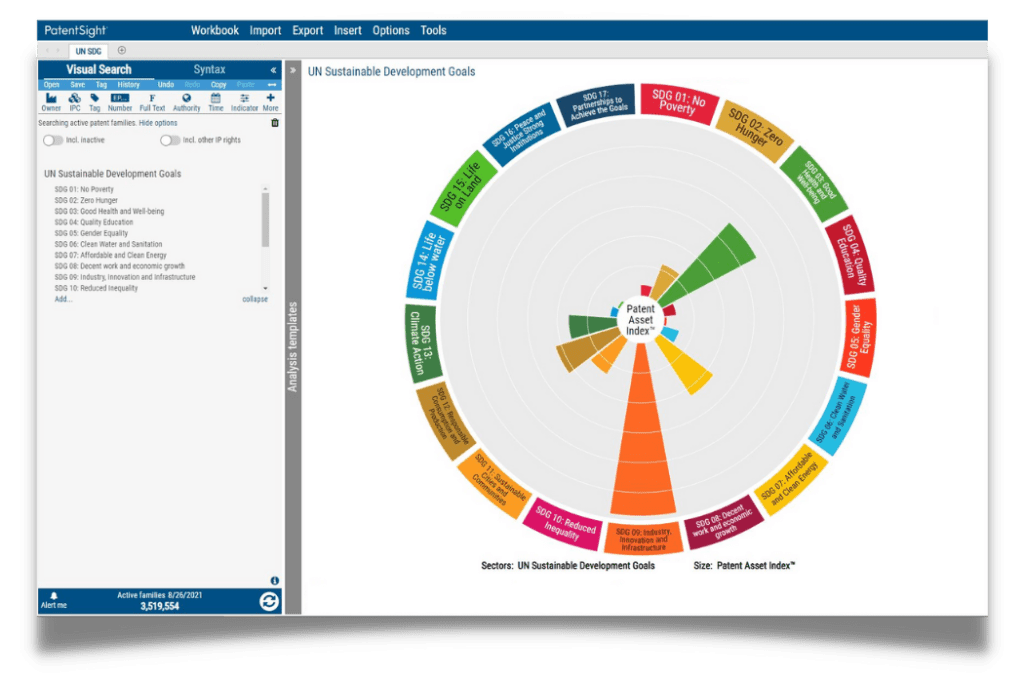Click Copy in the search toolbar
1024x683 pixels.
point(219,85)
